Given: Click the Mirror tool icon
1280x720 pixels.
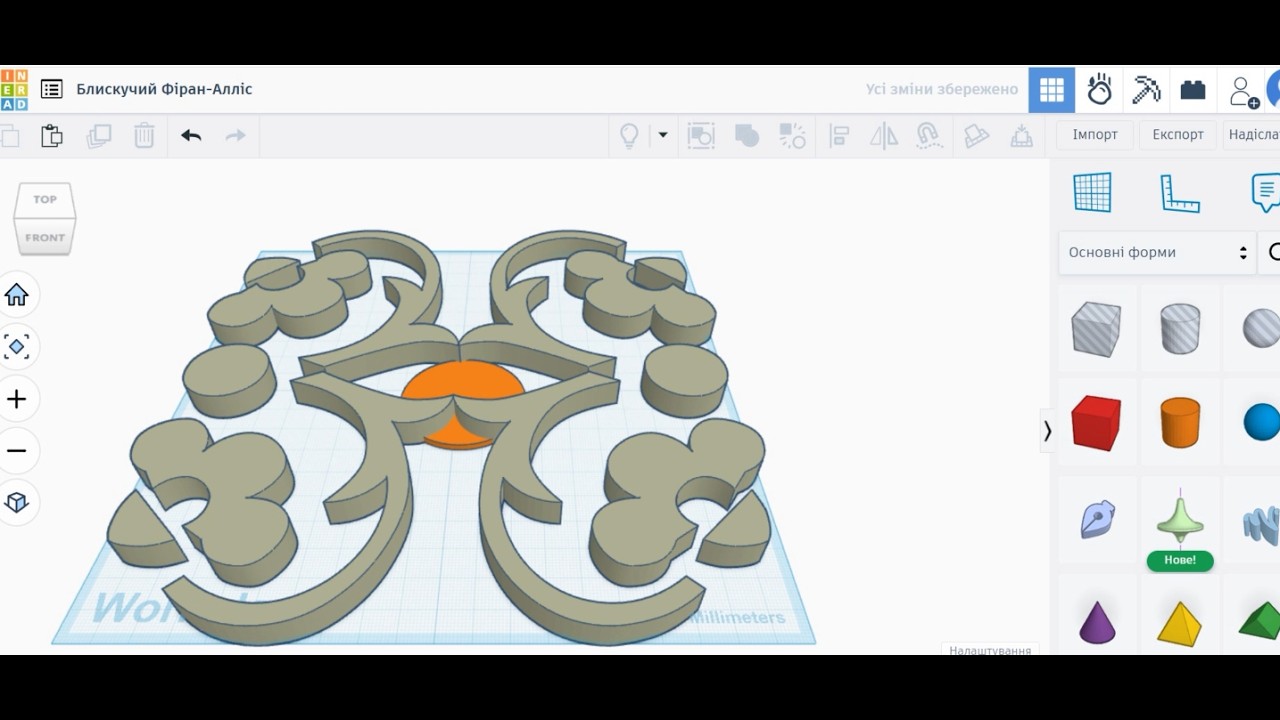Looking at the screenshot, I should pos(884,136).
